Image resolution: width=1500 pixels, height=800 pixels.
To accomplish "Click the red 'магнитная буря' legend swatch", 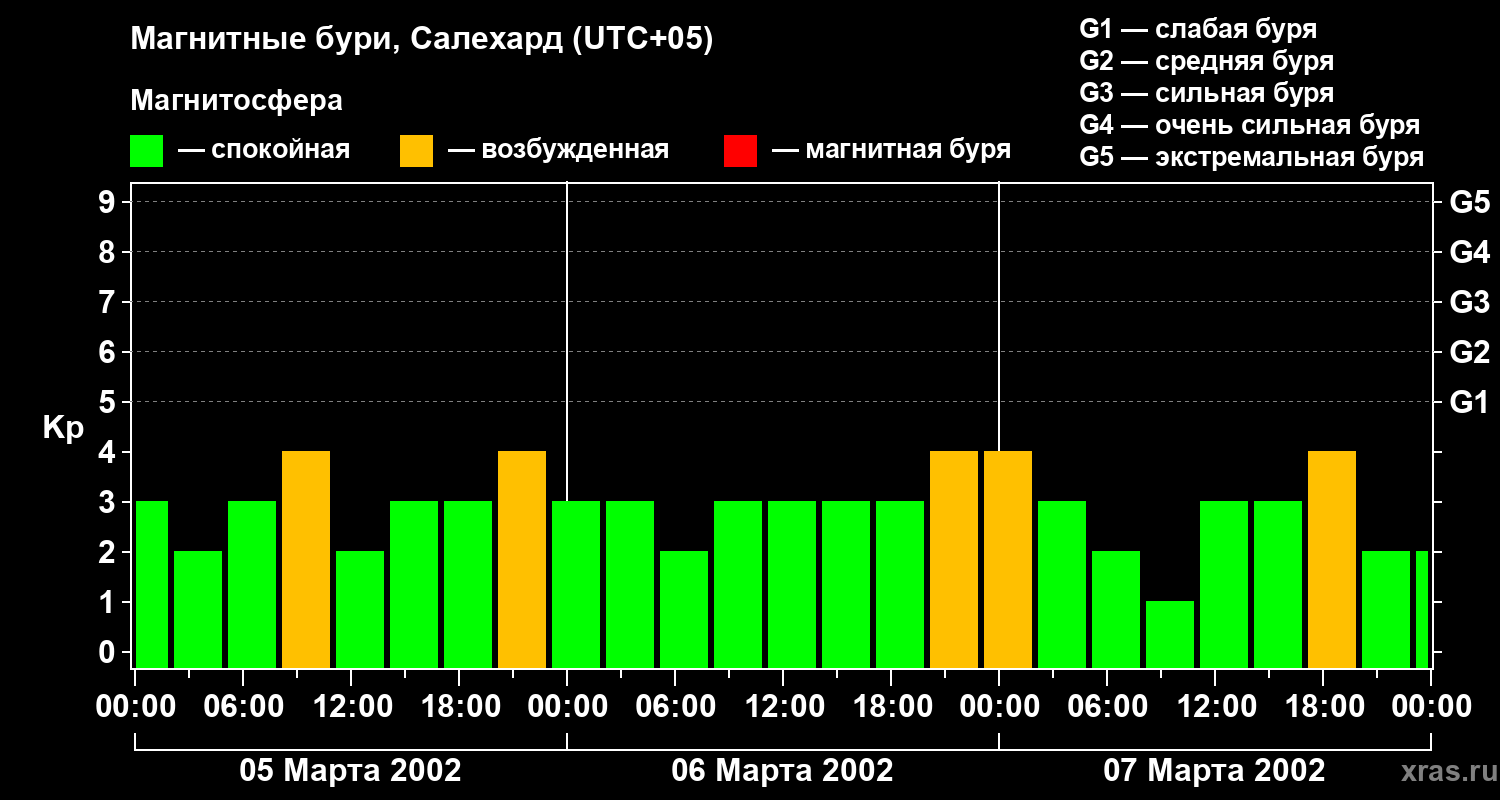I will (740, 151).
